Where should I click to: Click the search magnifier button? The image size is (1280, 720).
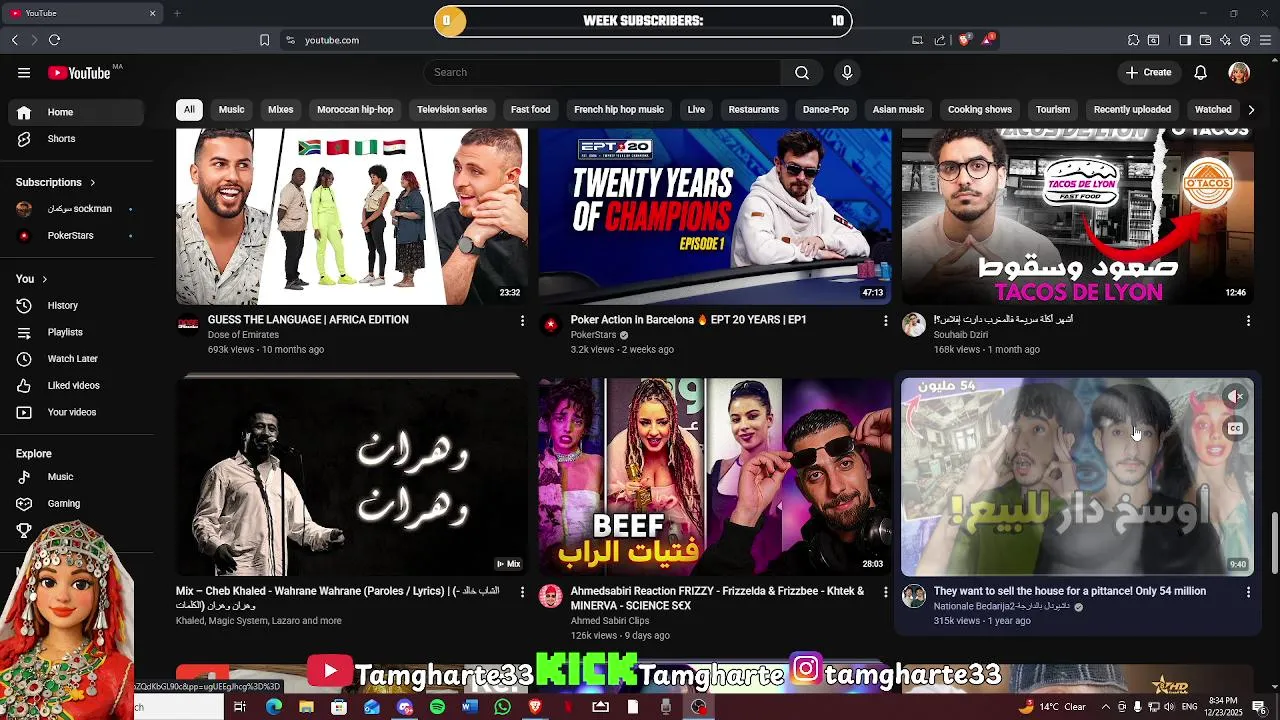point(802,72)
